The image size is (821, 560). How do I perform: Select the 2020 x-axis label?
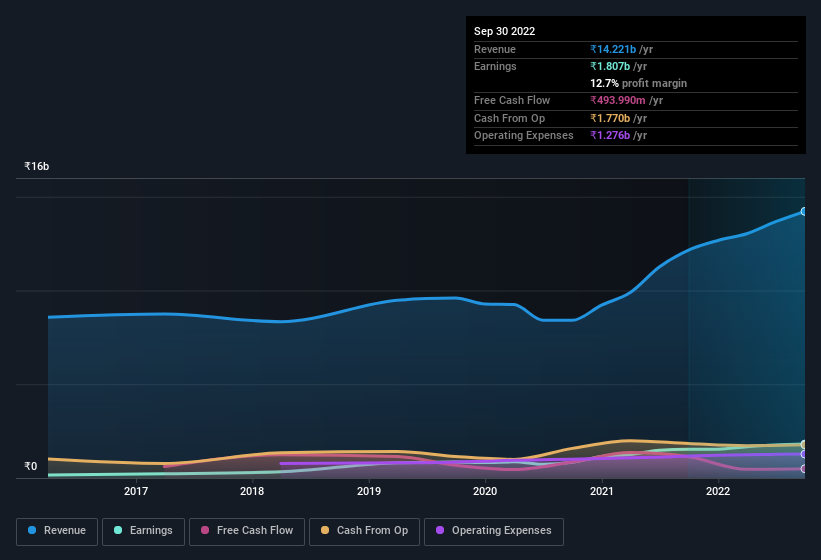click(x=485, y=491)
